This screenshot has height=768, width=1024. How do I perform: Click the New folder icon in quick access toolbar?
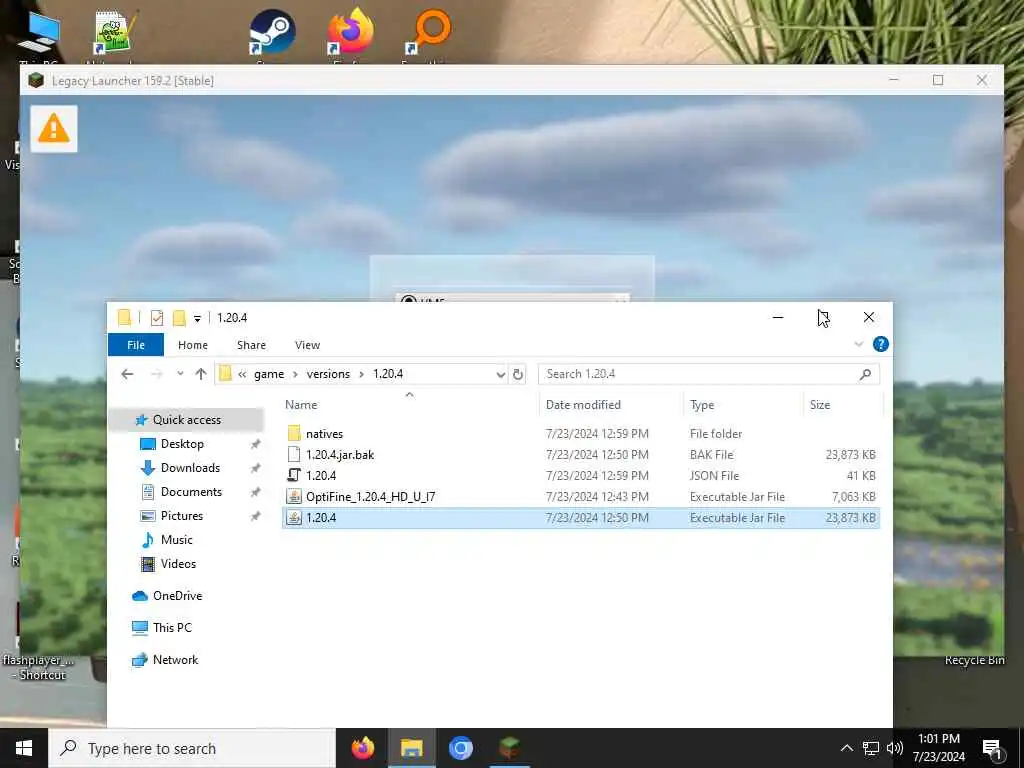click(x=179, y=318)
